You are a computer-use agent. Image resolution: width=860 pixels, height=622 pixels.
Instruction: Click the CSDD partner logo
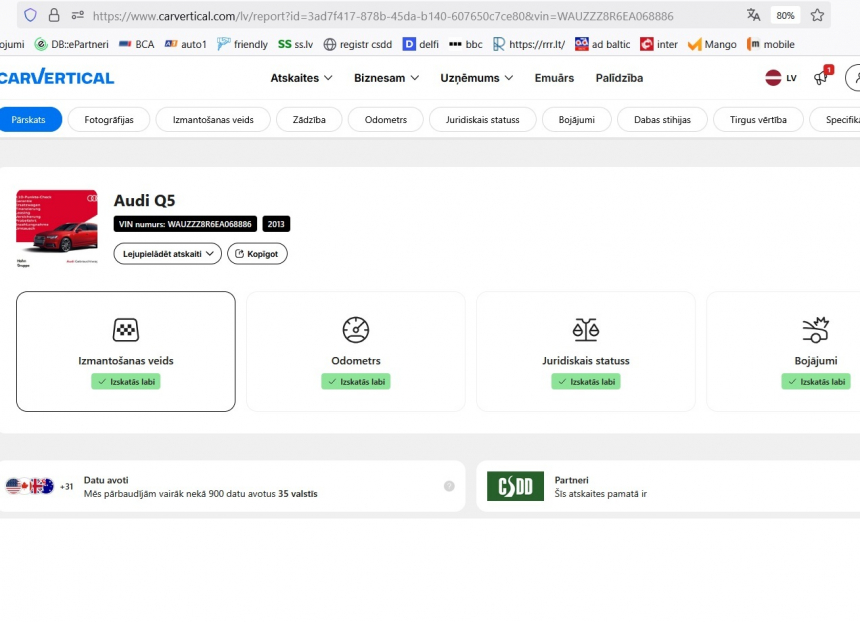515,486
